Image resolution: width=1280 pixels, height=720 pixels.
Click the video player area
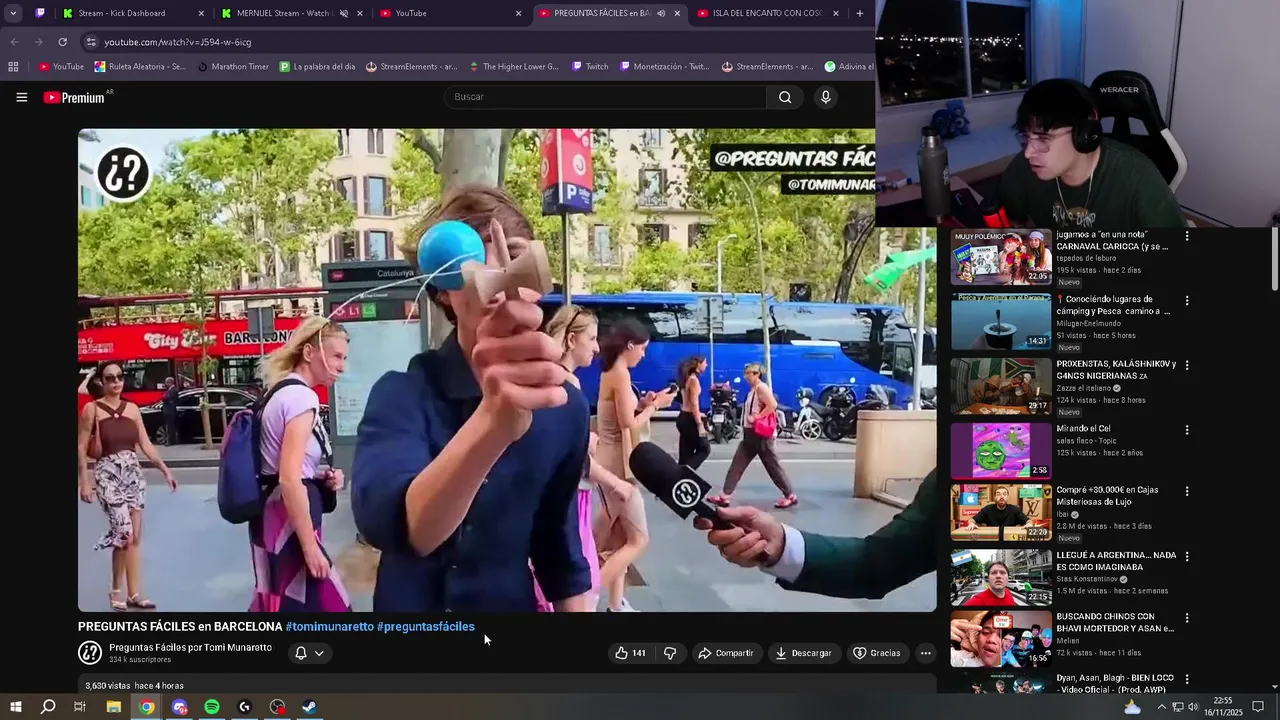point(507,370)
